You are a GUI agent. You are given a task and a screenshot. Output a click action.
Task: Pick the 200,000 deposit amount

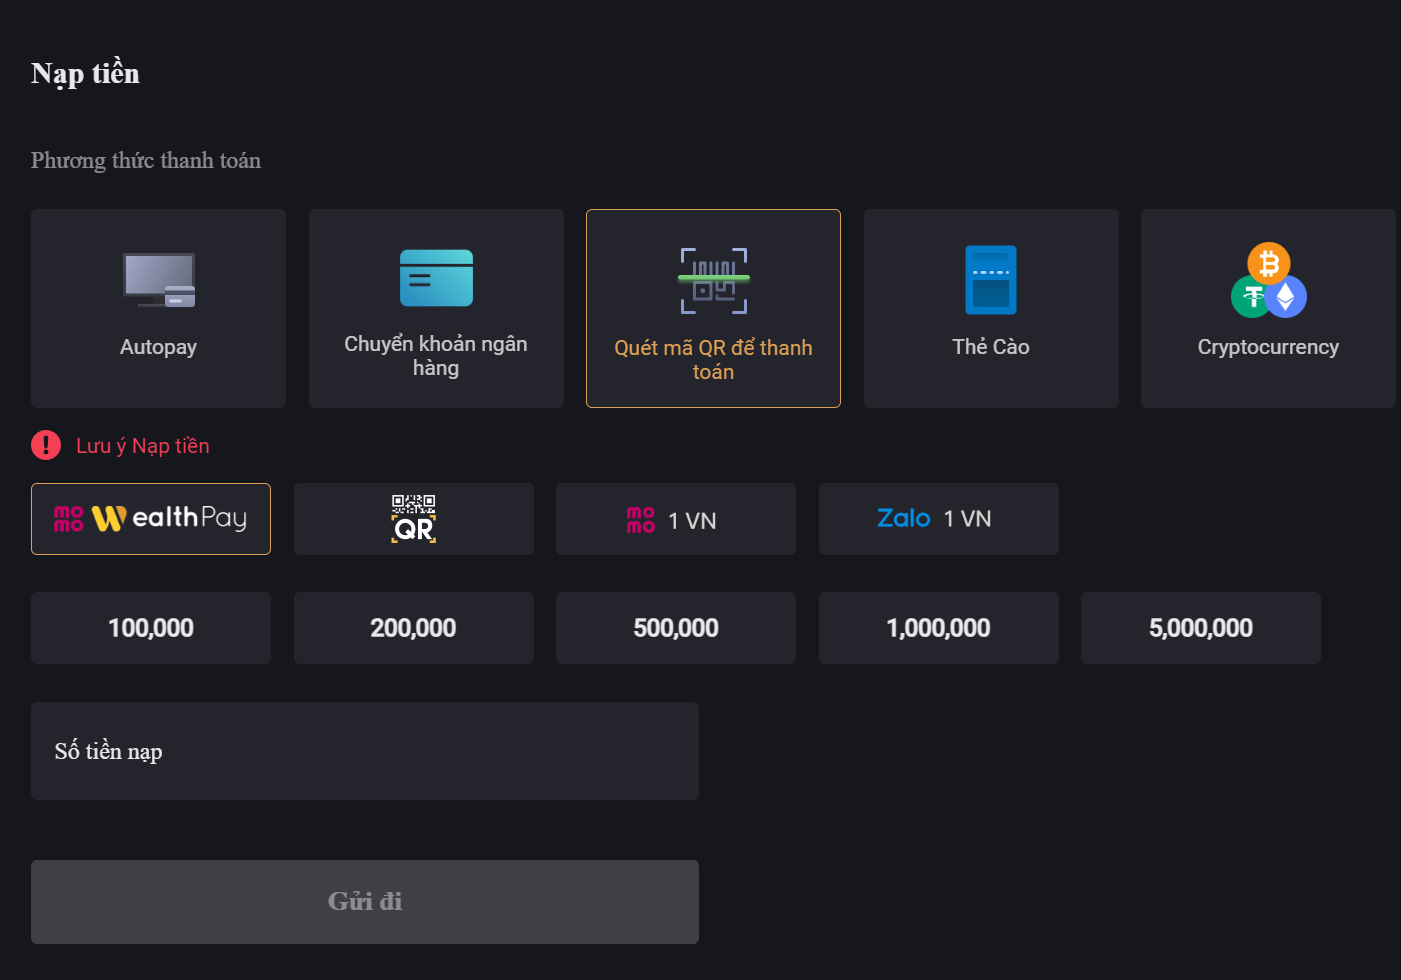[414, 628]
